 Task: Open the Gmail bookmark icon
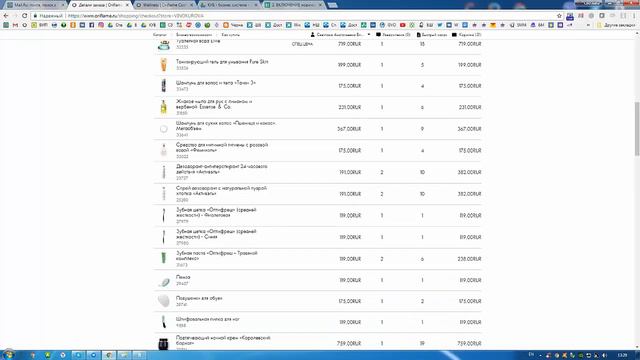pos(15,25)
